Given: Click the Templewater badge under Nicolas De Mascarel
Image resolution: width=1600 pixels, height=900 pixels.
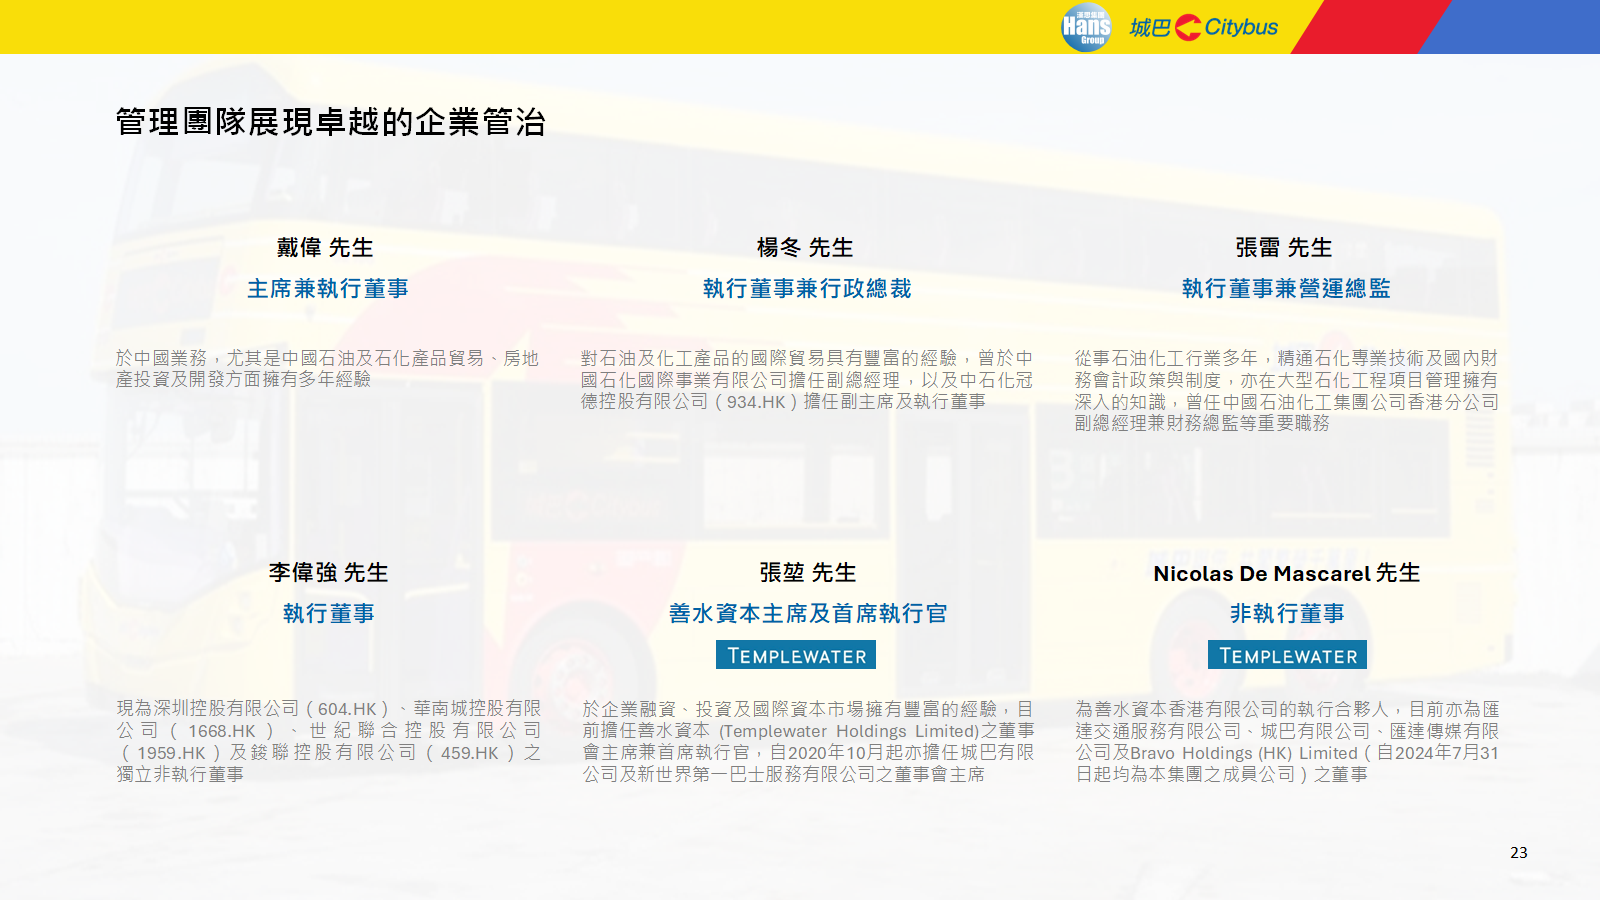Looking at the screenshot, I should [1287, 655].
